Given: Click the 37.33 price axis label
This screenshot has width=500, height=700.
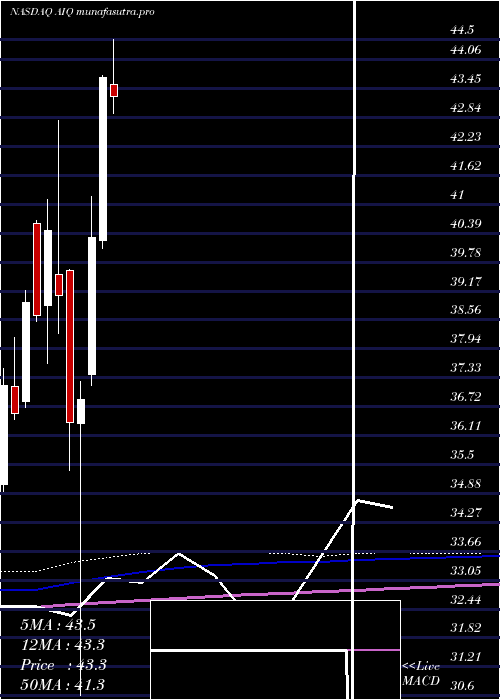Looking at the screenshot, I should (466, 367).
